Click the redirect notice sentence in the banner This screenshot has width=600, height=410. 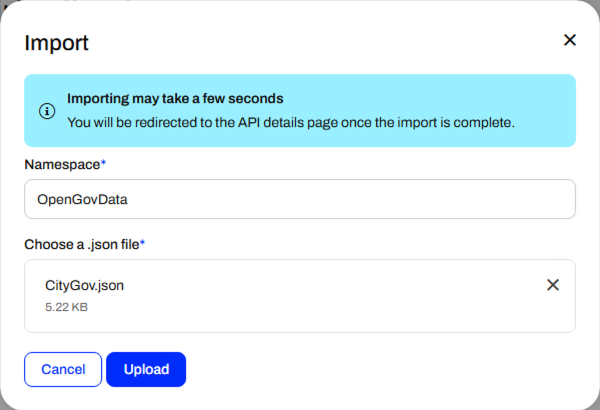[x=291, y=123]
